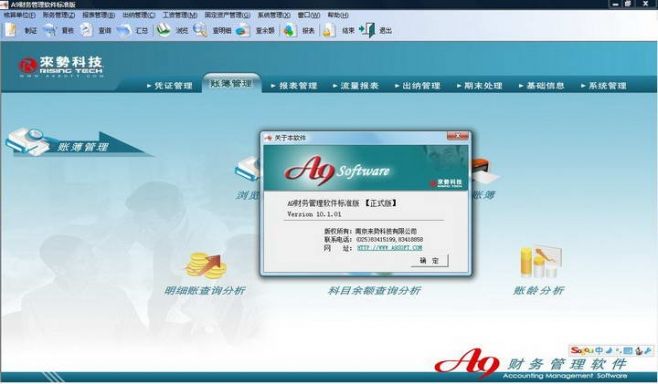
Task: Switch to the 出纳管理 navigation tab
Action: pos(418,86)
